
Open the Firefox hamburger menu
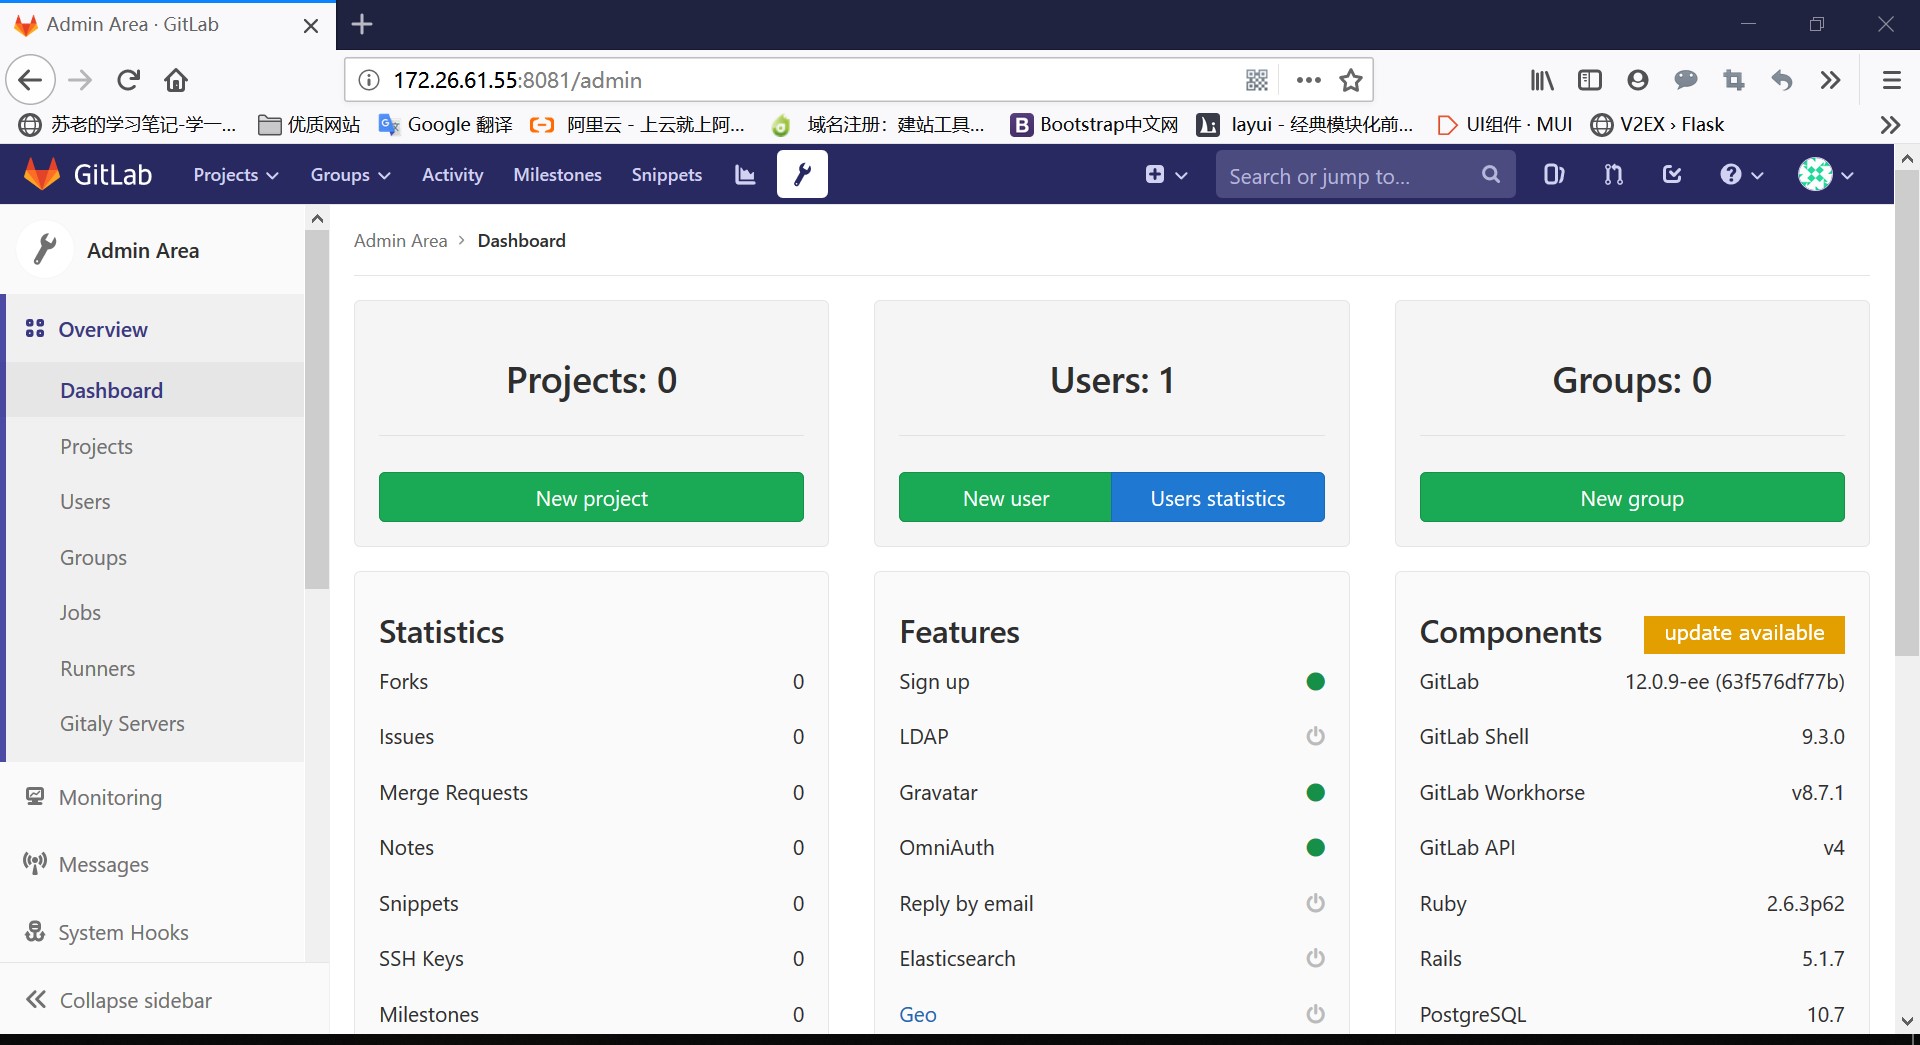(x=1891, y=80)
